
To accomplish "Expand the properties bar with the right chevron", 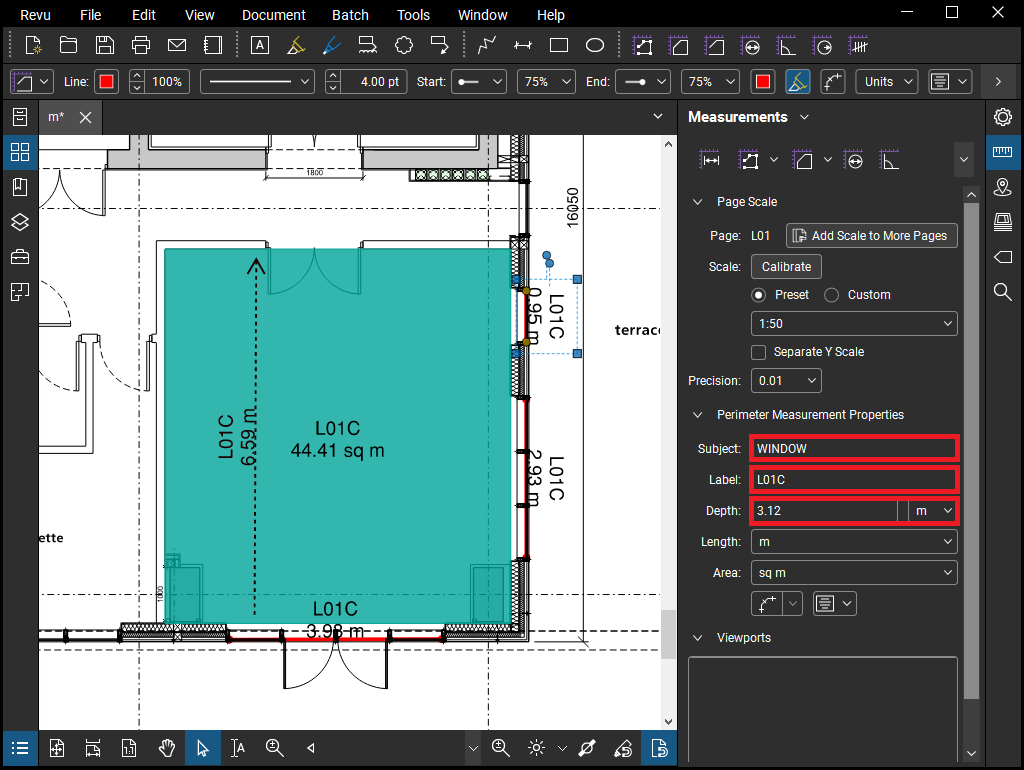I will pyautogui.click(x=998, y=82).
